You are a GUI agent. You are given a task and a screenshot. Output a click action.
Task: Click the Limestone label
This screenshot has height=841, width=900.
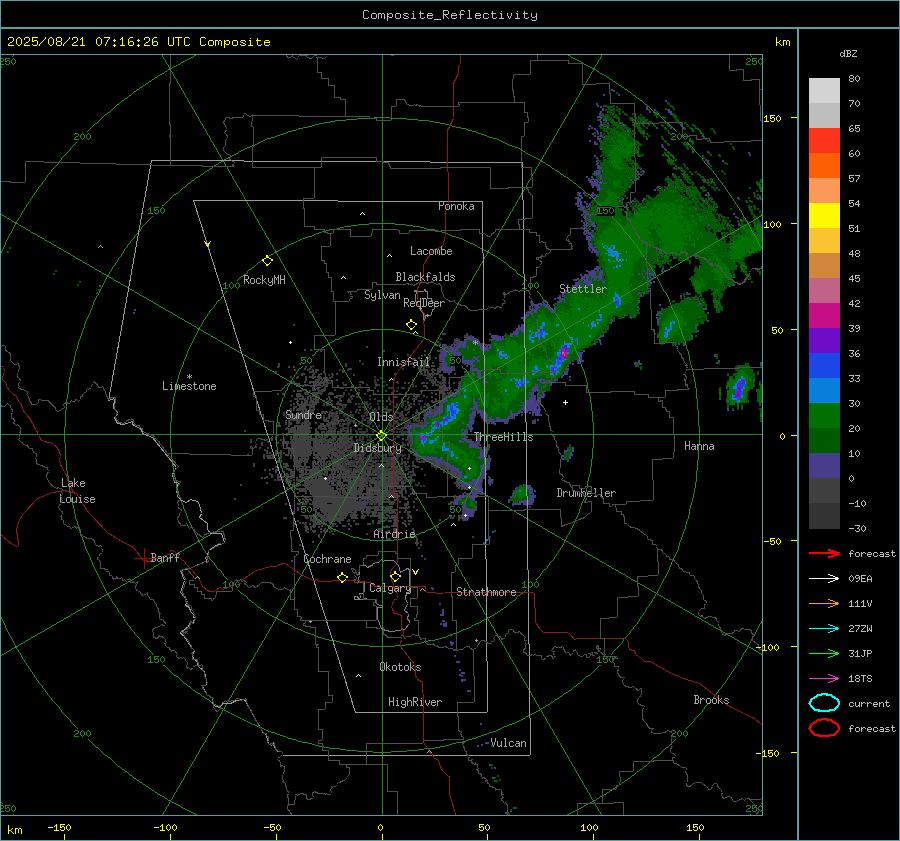(x=189, y=386)
